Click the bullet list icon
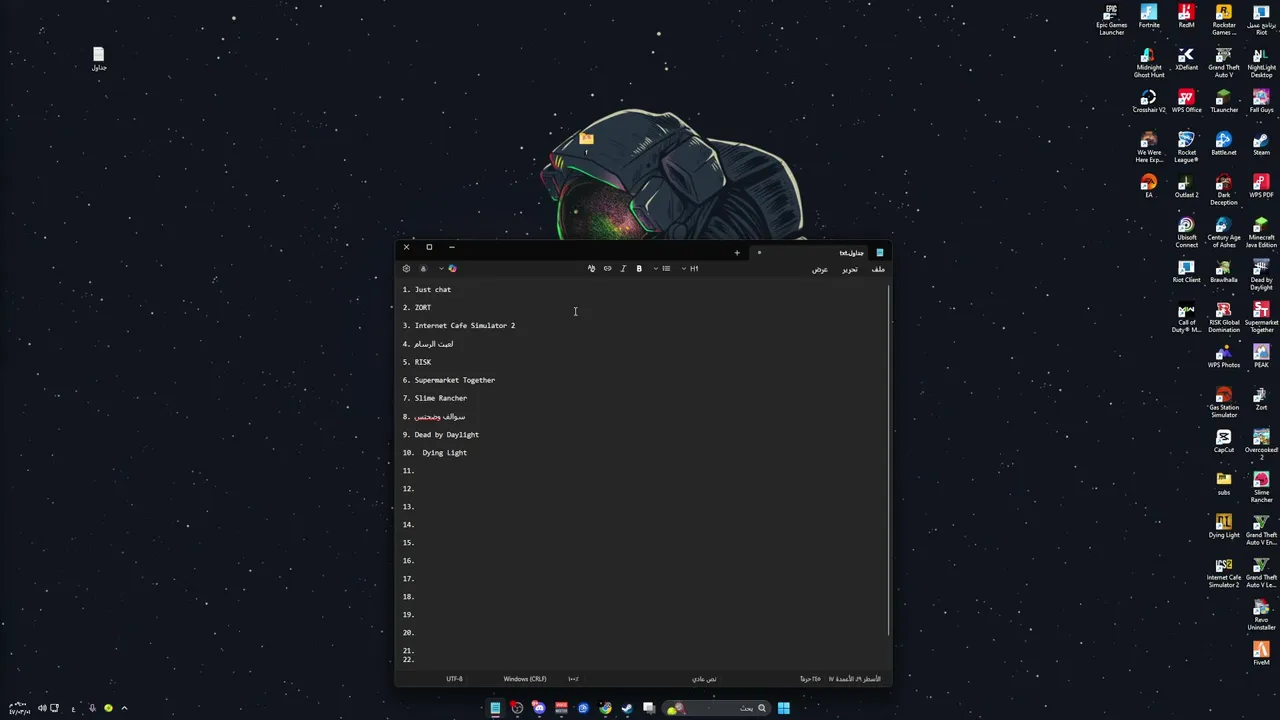Image resolution: width=1280 pixels, height=720 pixels. tap(666, 268)
